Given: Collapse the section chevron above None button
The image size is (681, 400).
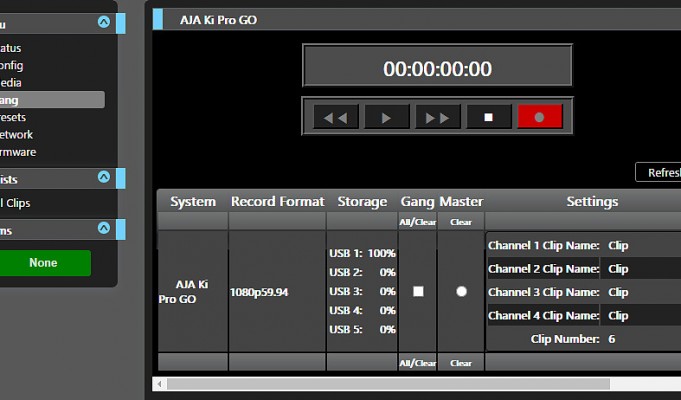Looking at the screenshot, I should click(104, 228).
